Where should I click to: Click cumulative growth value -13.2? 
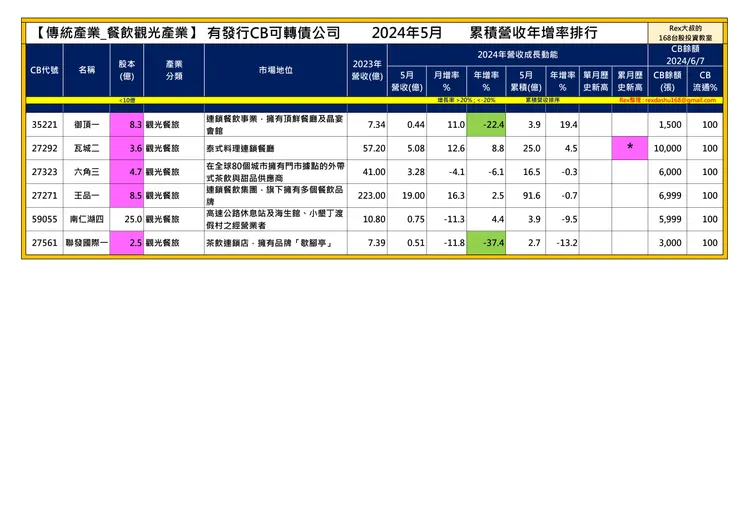tap(567, 243)
